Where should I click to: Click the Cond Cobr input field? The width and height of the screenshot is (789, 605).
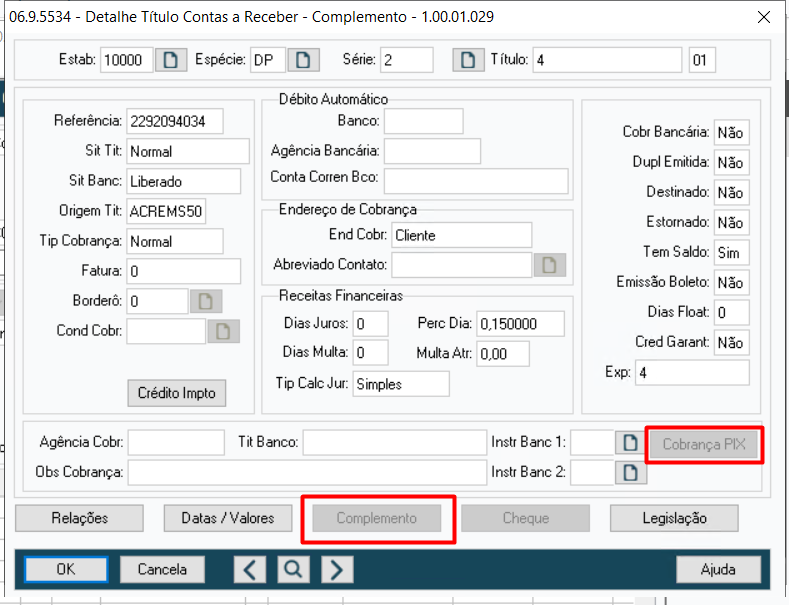[x=166, y=331]
